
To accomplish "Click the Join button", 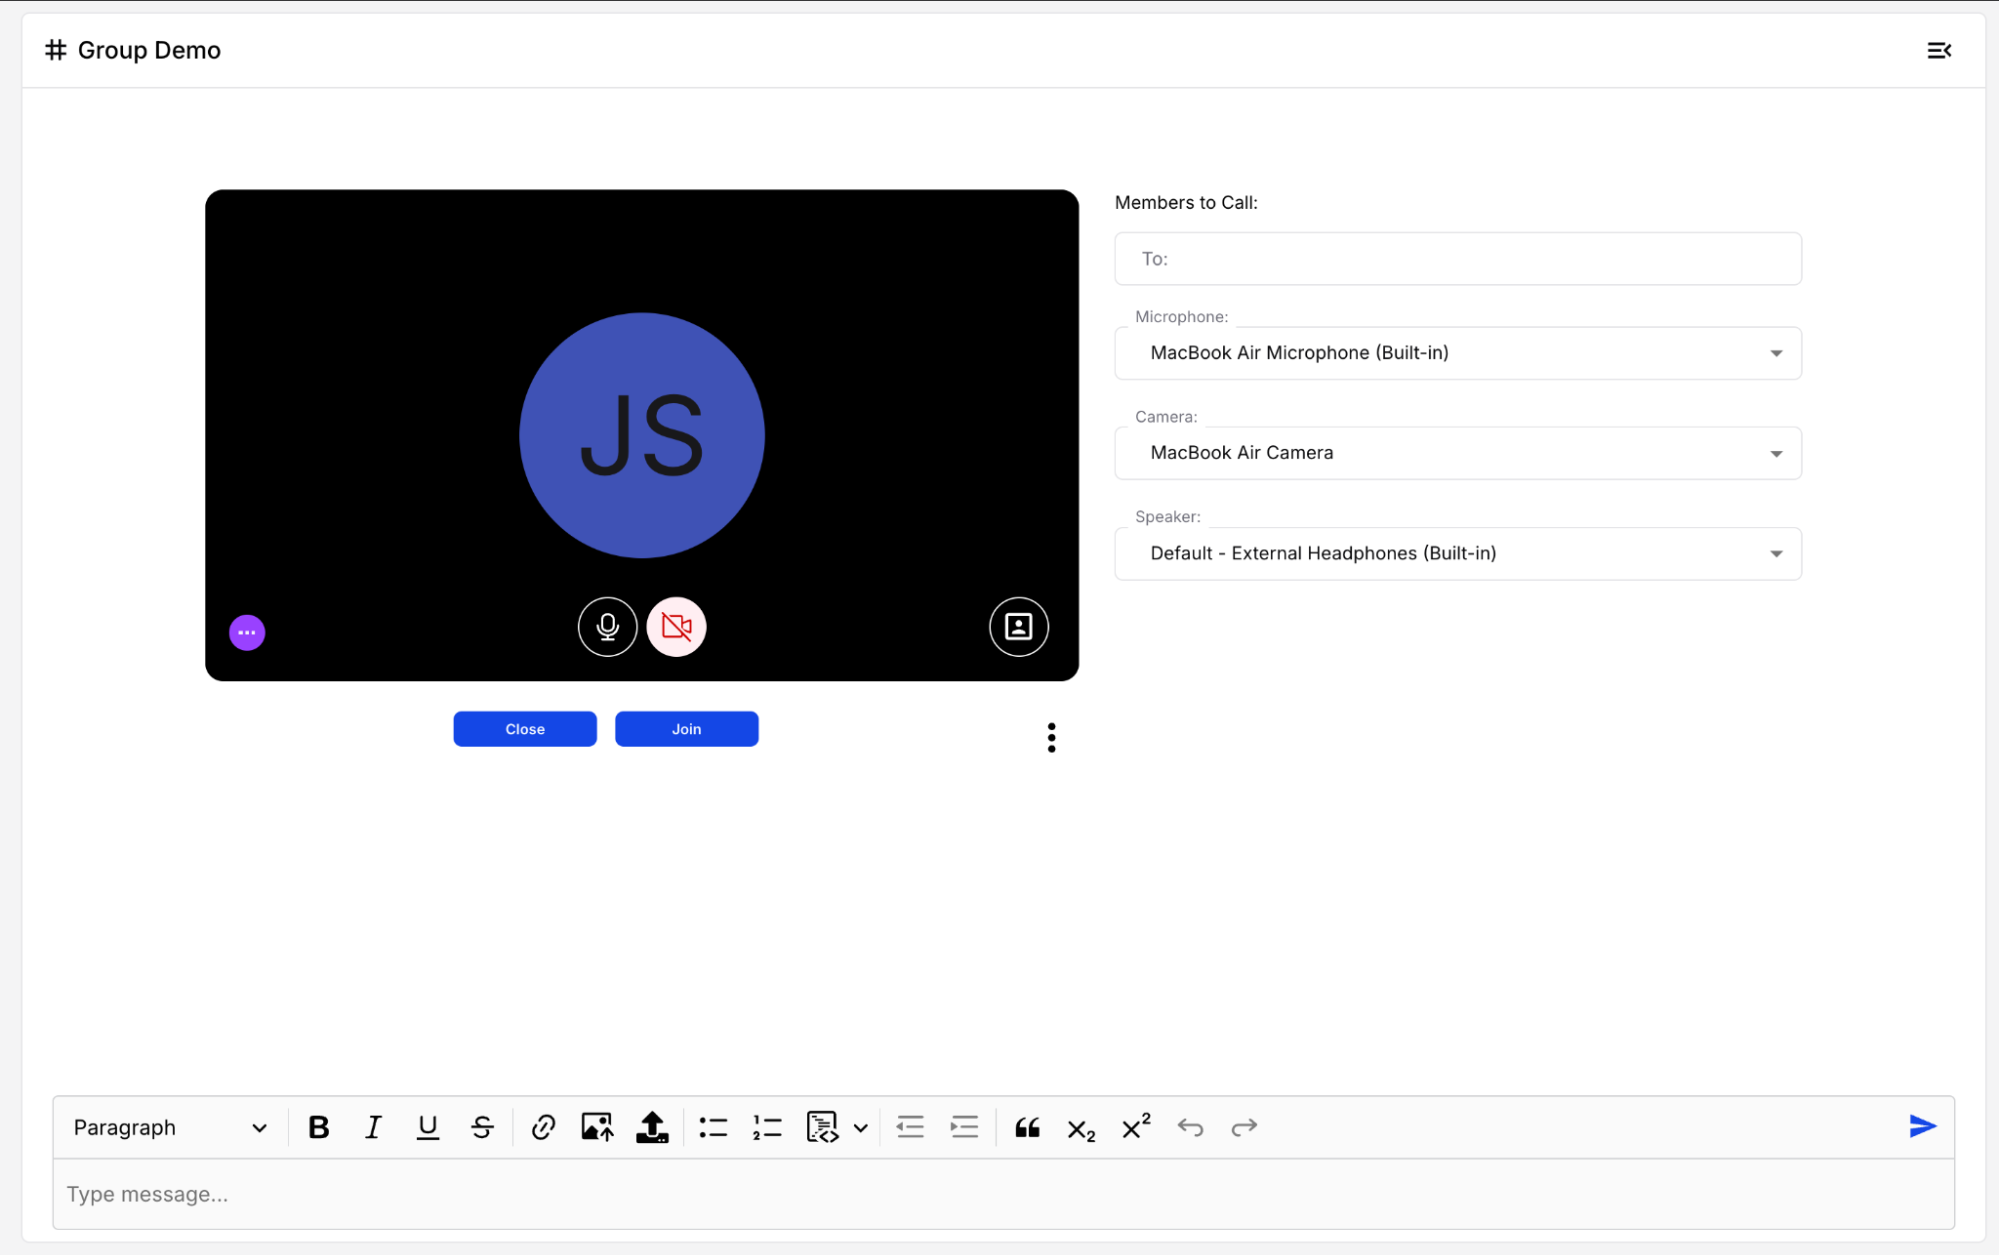I will click(687, 729).
